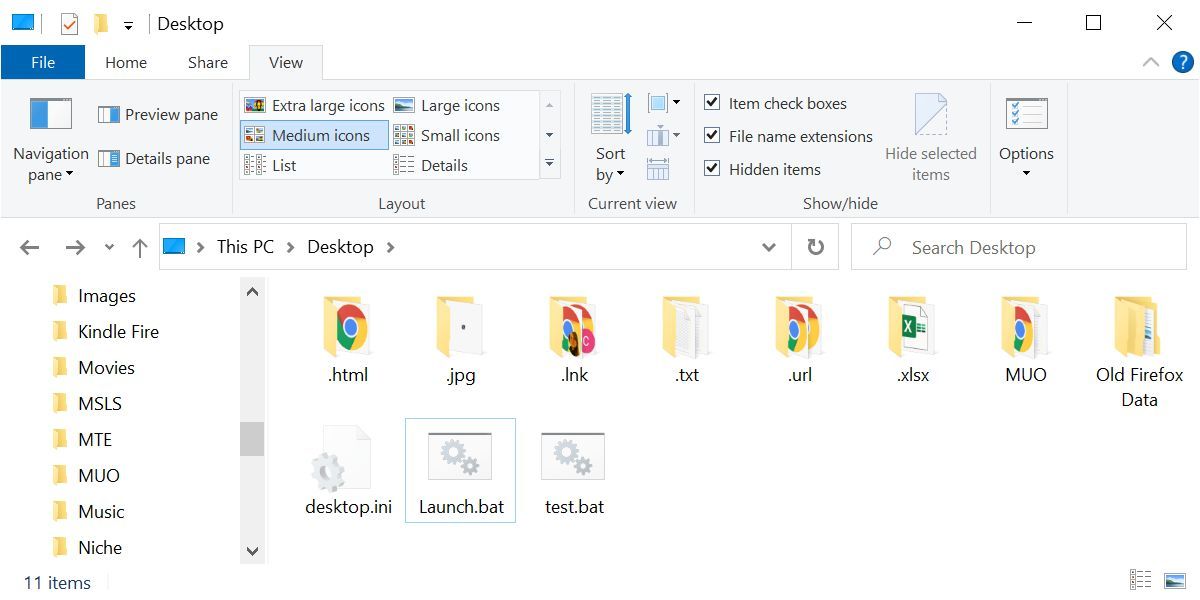Navigate to This PC via breadcrumb link
The height and width of the screenshot is (600, 1200).
pyautogui.click(x=244, y=246)
